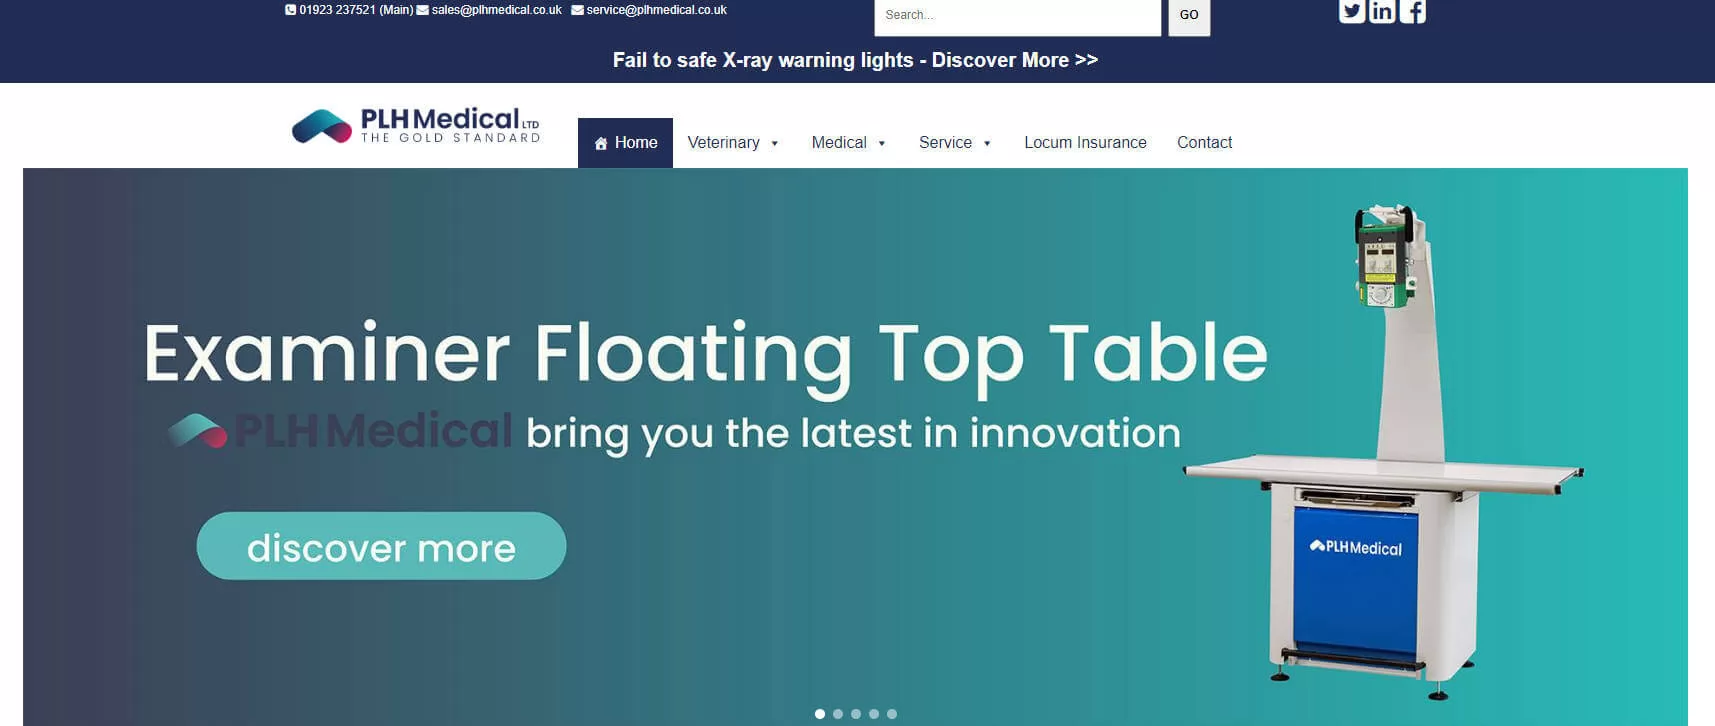Open the Facebook social icon

pos(1412,11)
